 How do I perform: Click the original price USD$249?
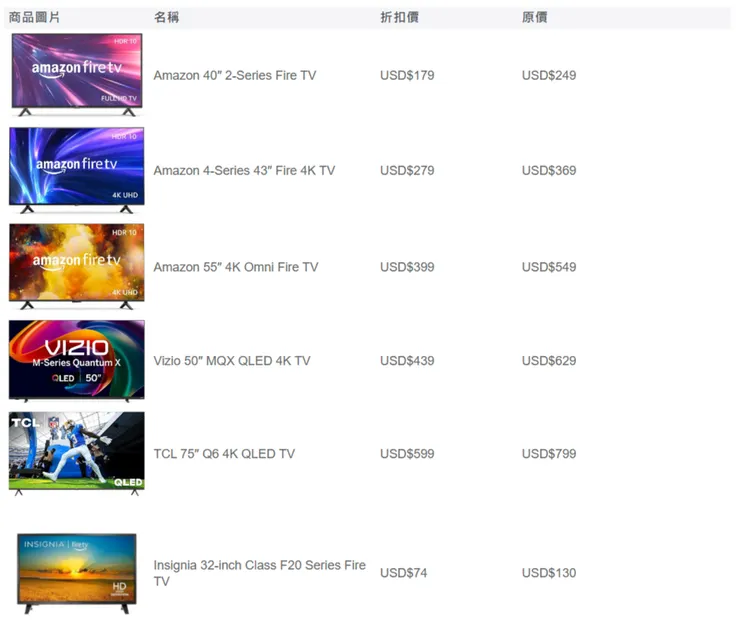coord(549,76)
